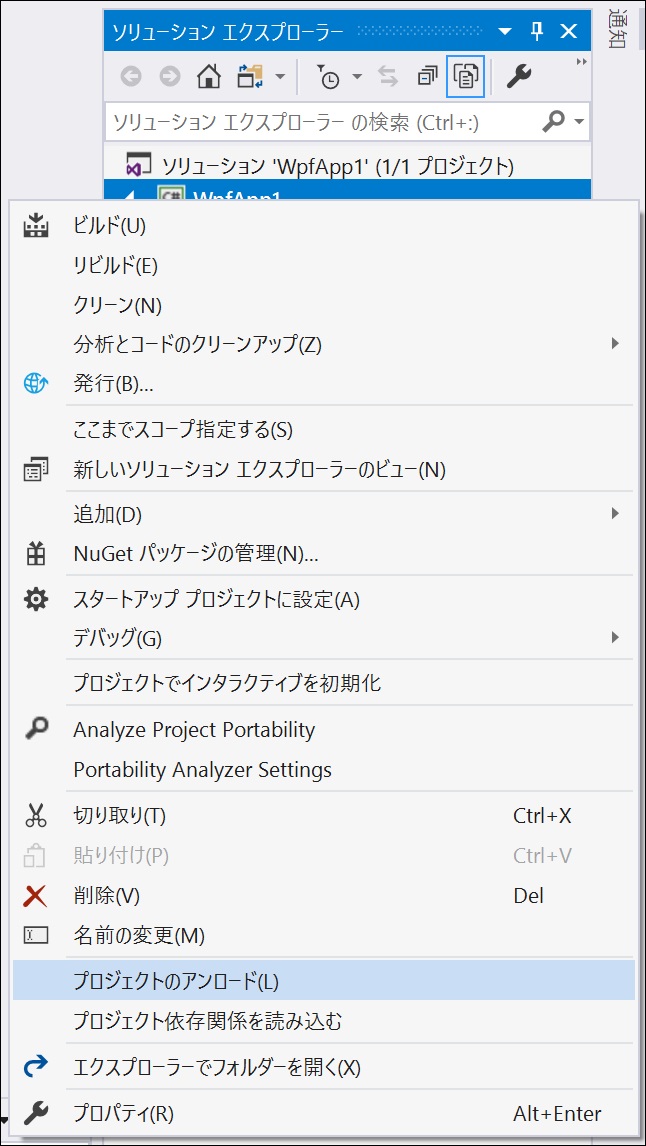This screenshot has height=1146, width=646.
Task: Click the magnifier icon beside Analyze Project Portability
Action: pos(36,728)
